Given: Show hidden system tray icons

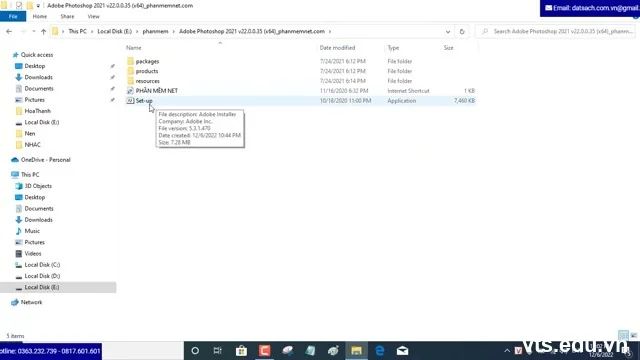Looking at the screenshot, I should click(507, 351).
